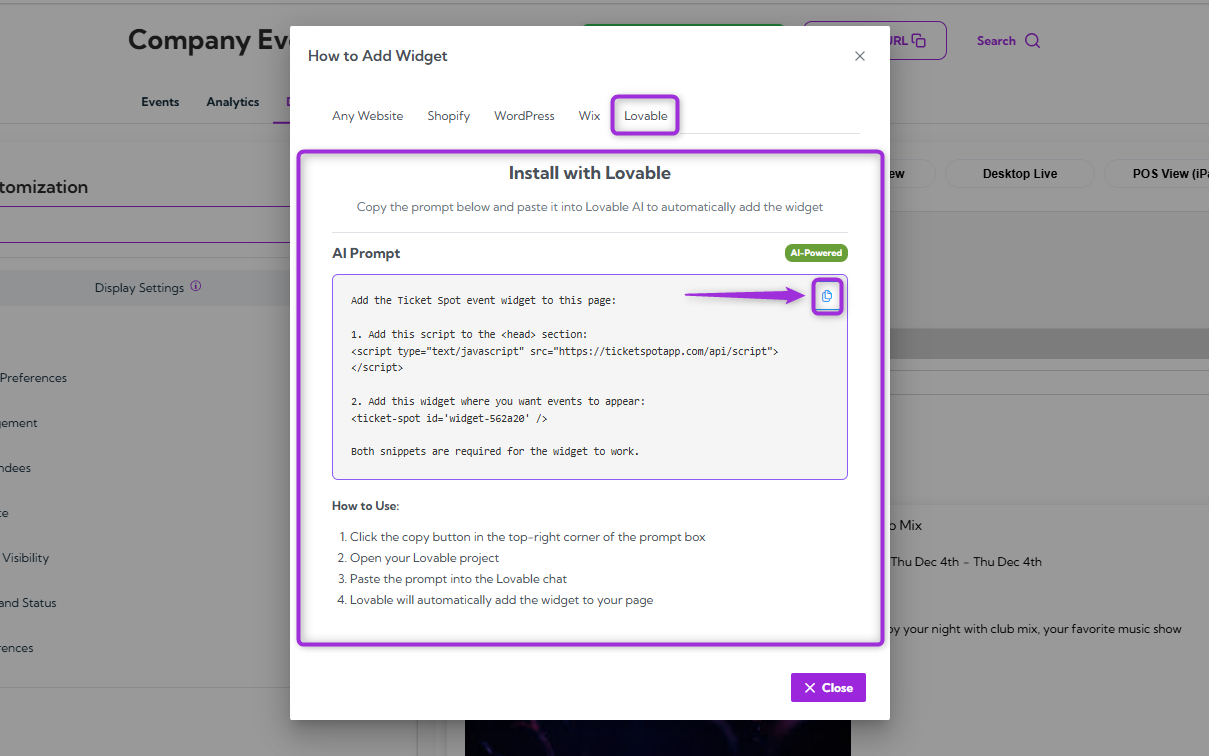Open the WordPress tab
This screenshot has width=1209, height=756.
coord(524,116)
